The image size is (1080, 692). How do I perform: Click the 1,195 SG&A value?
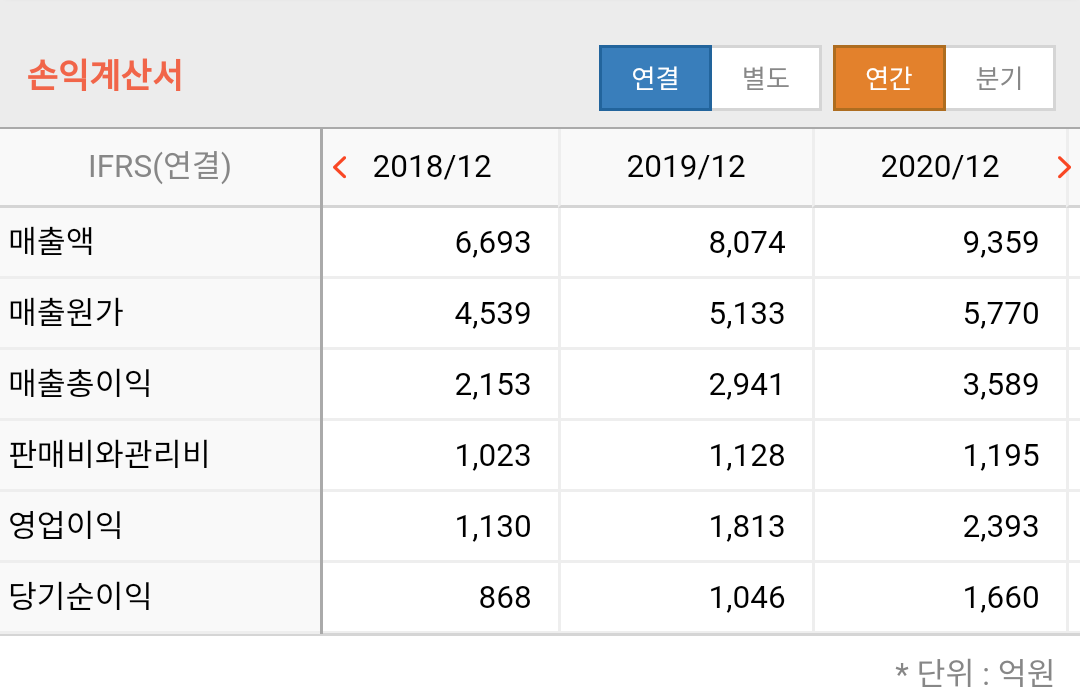tap(1001, 455)
